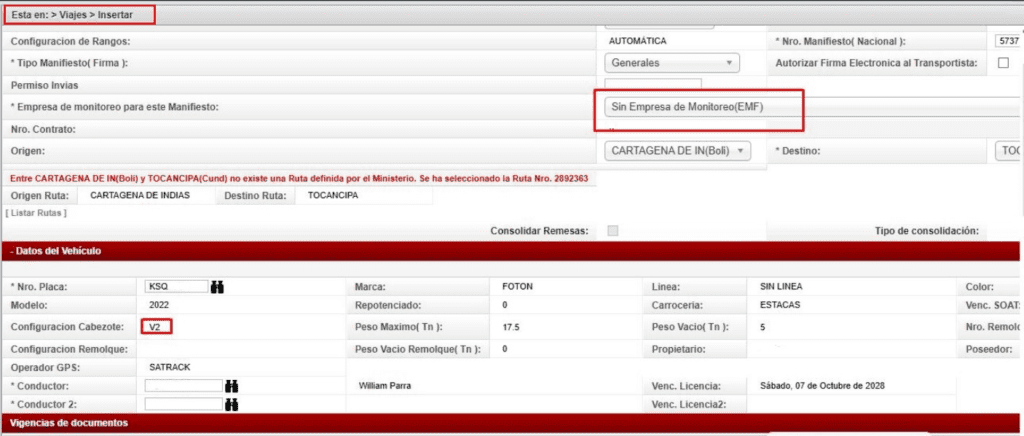Expand the Empresa de monitoreo dropdown

700,106
